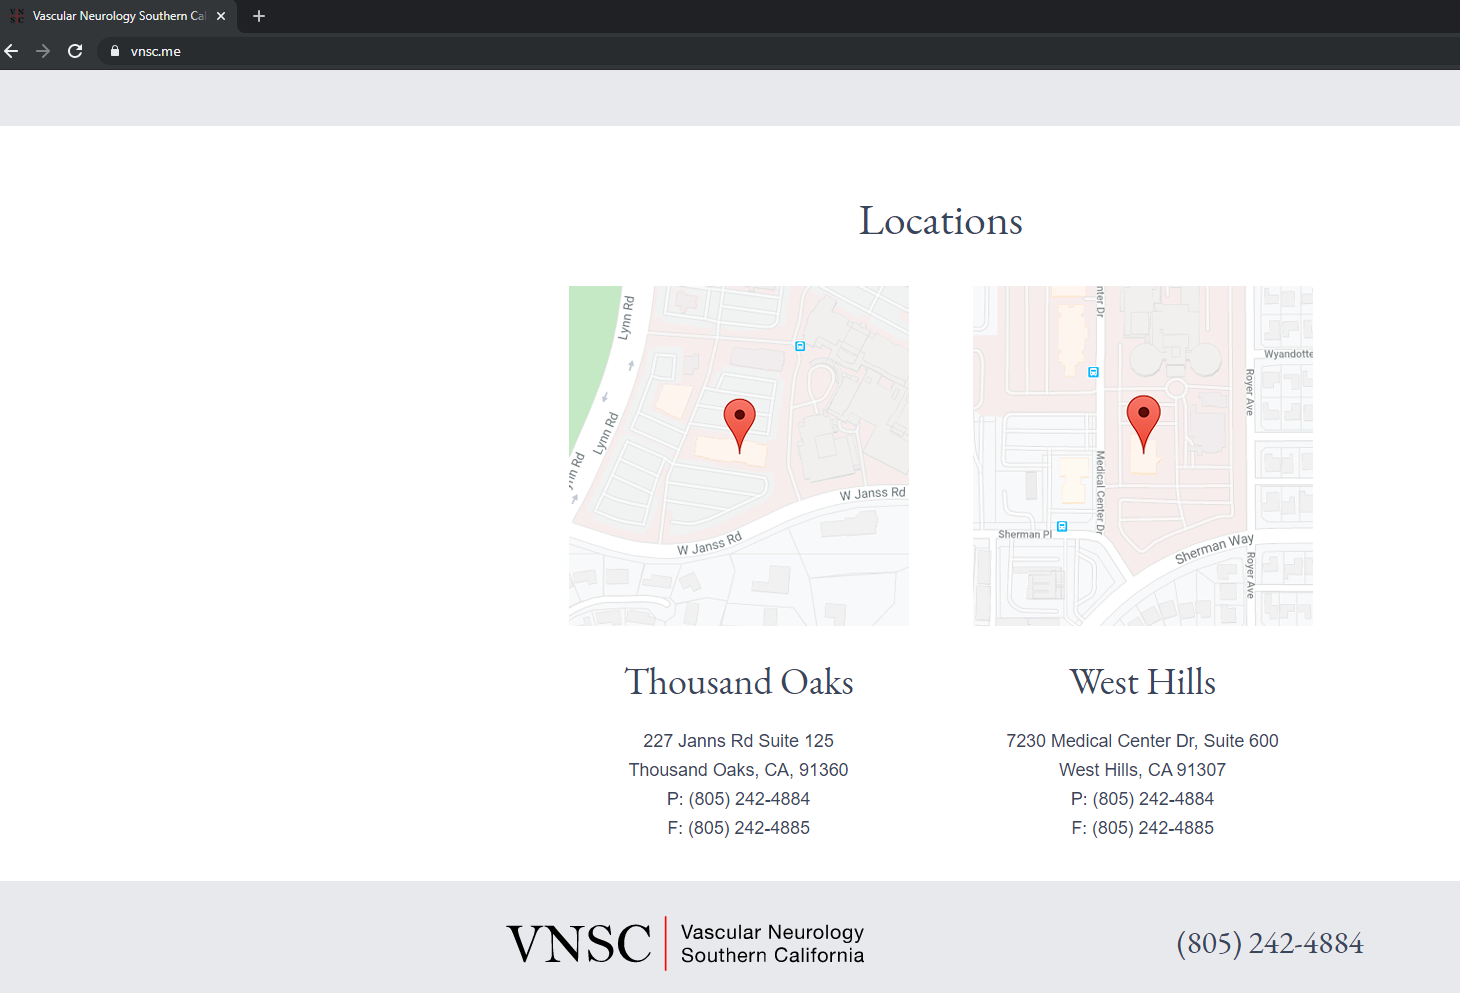The height and width of the screenshot is (993, 1460).
Task: Click the upper transit stop on Medical Center Dr
Action: (x=1093, y=372)
